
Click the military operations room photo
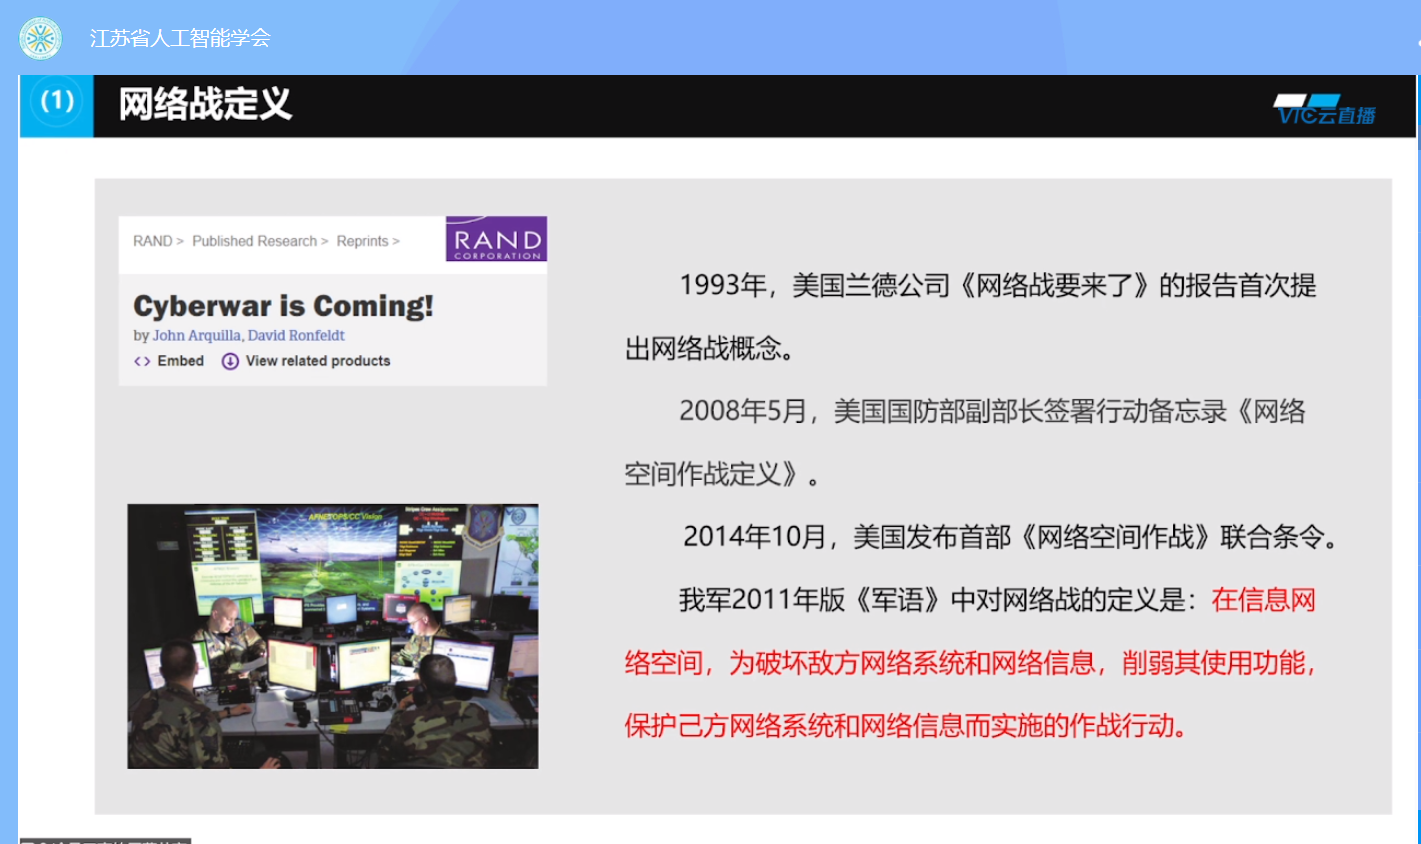coord(332,636)
